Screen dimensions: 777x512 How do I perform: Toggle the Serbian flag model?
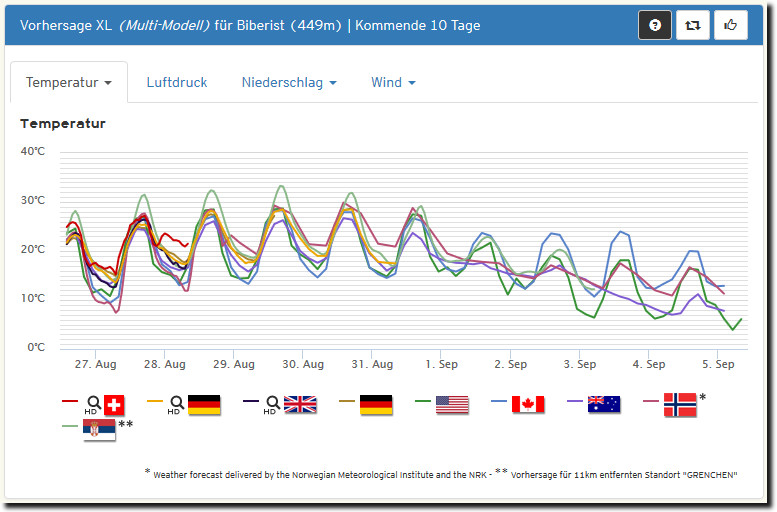(99, 430)
